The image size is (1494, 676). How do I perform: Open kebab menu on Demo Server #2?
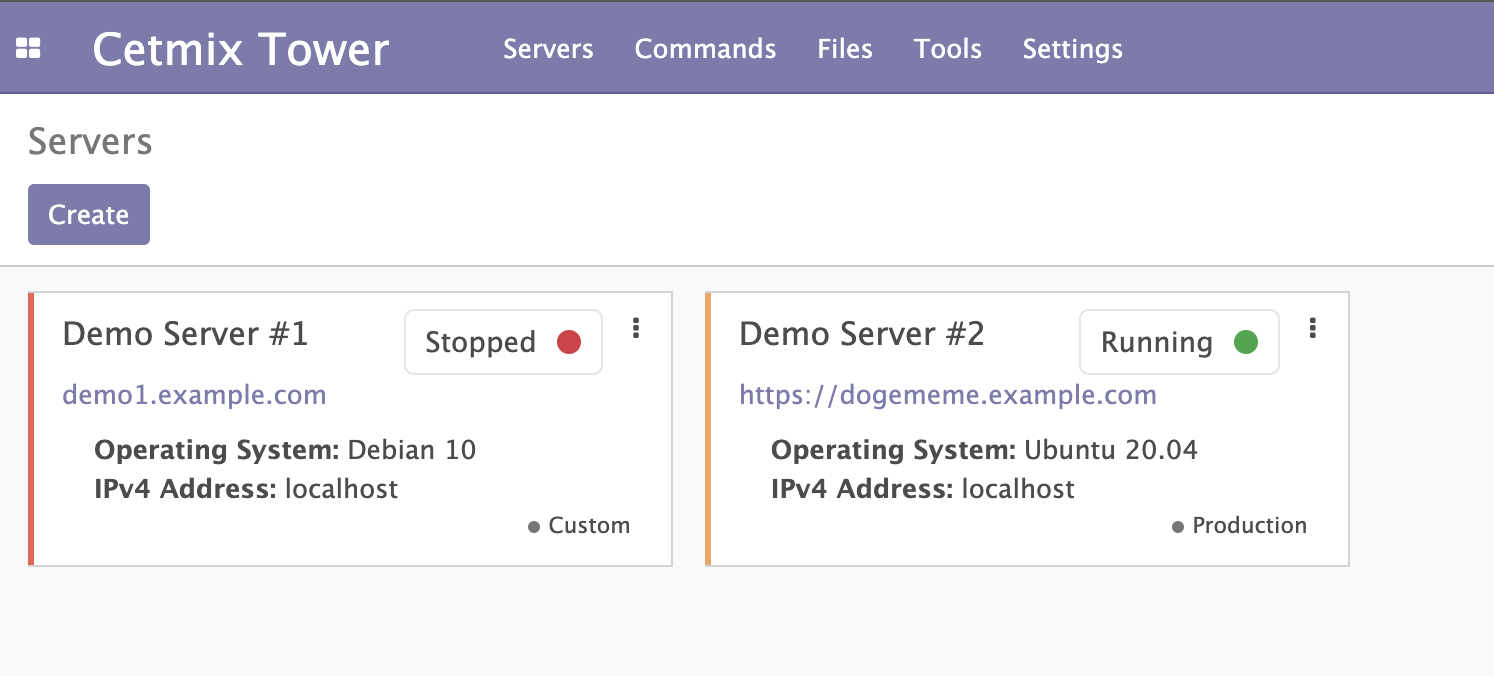pos(1313,329)
